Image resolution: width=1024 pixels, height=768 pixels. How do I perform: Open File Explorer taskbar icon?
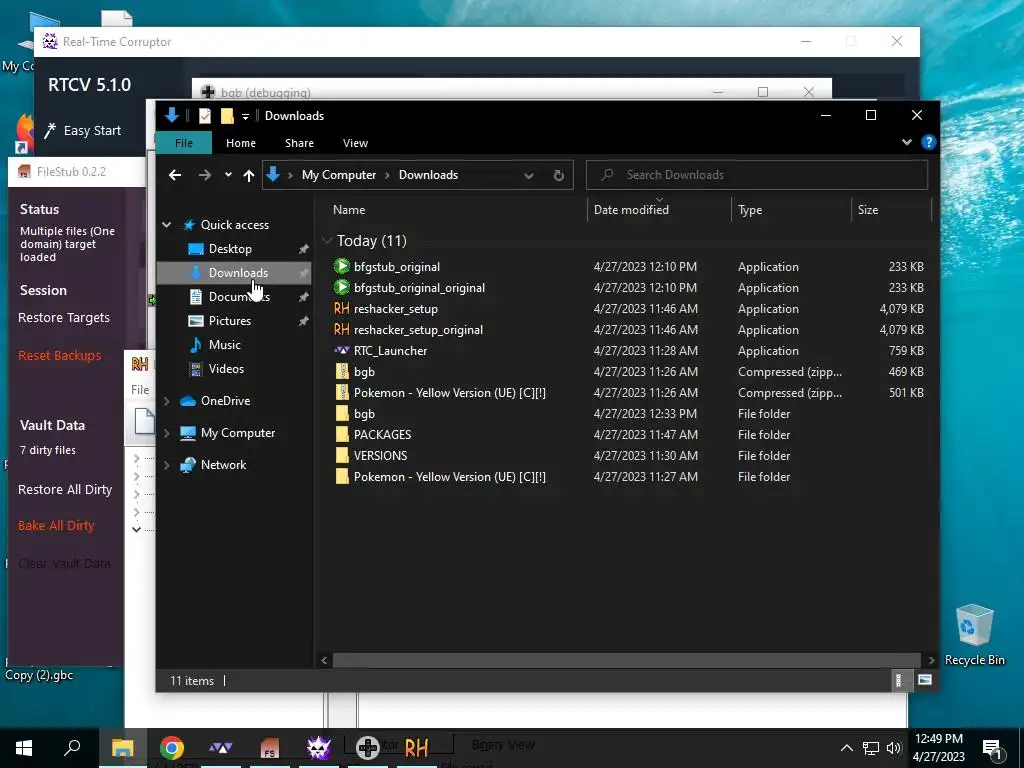(122, 748)
